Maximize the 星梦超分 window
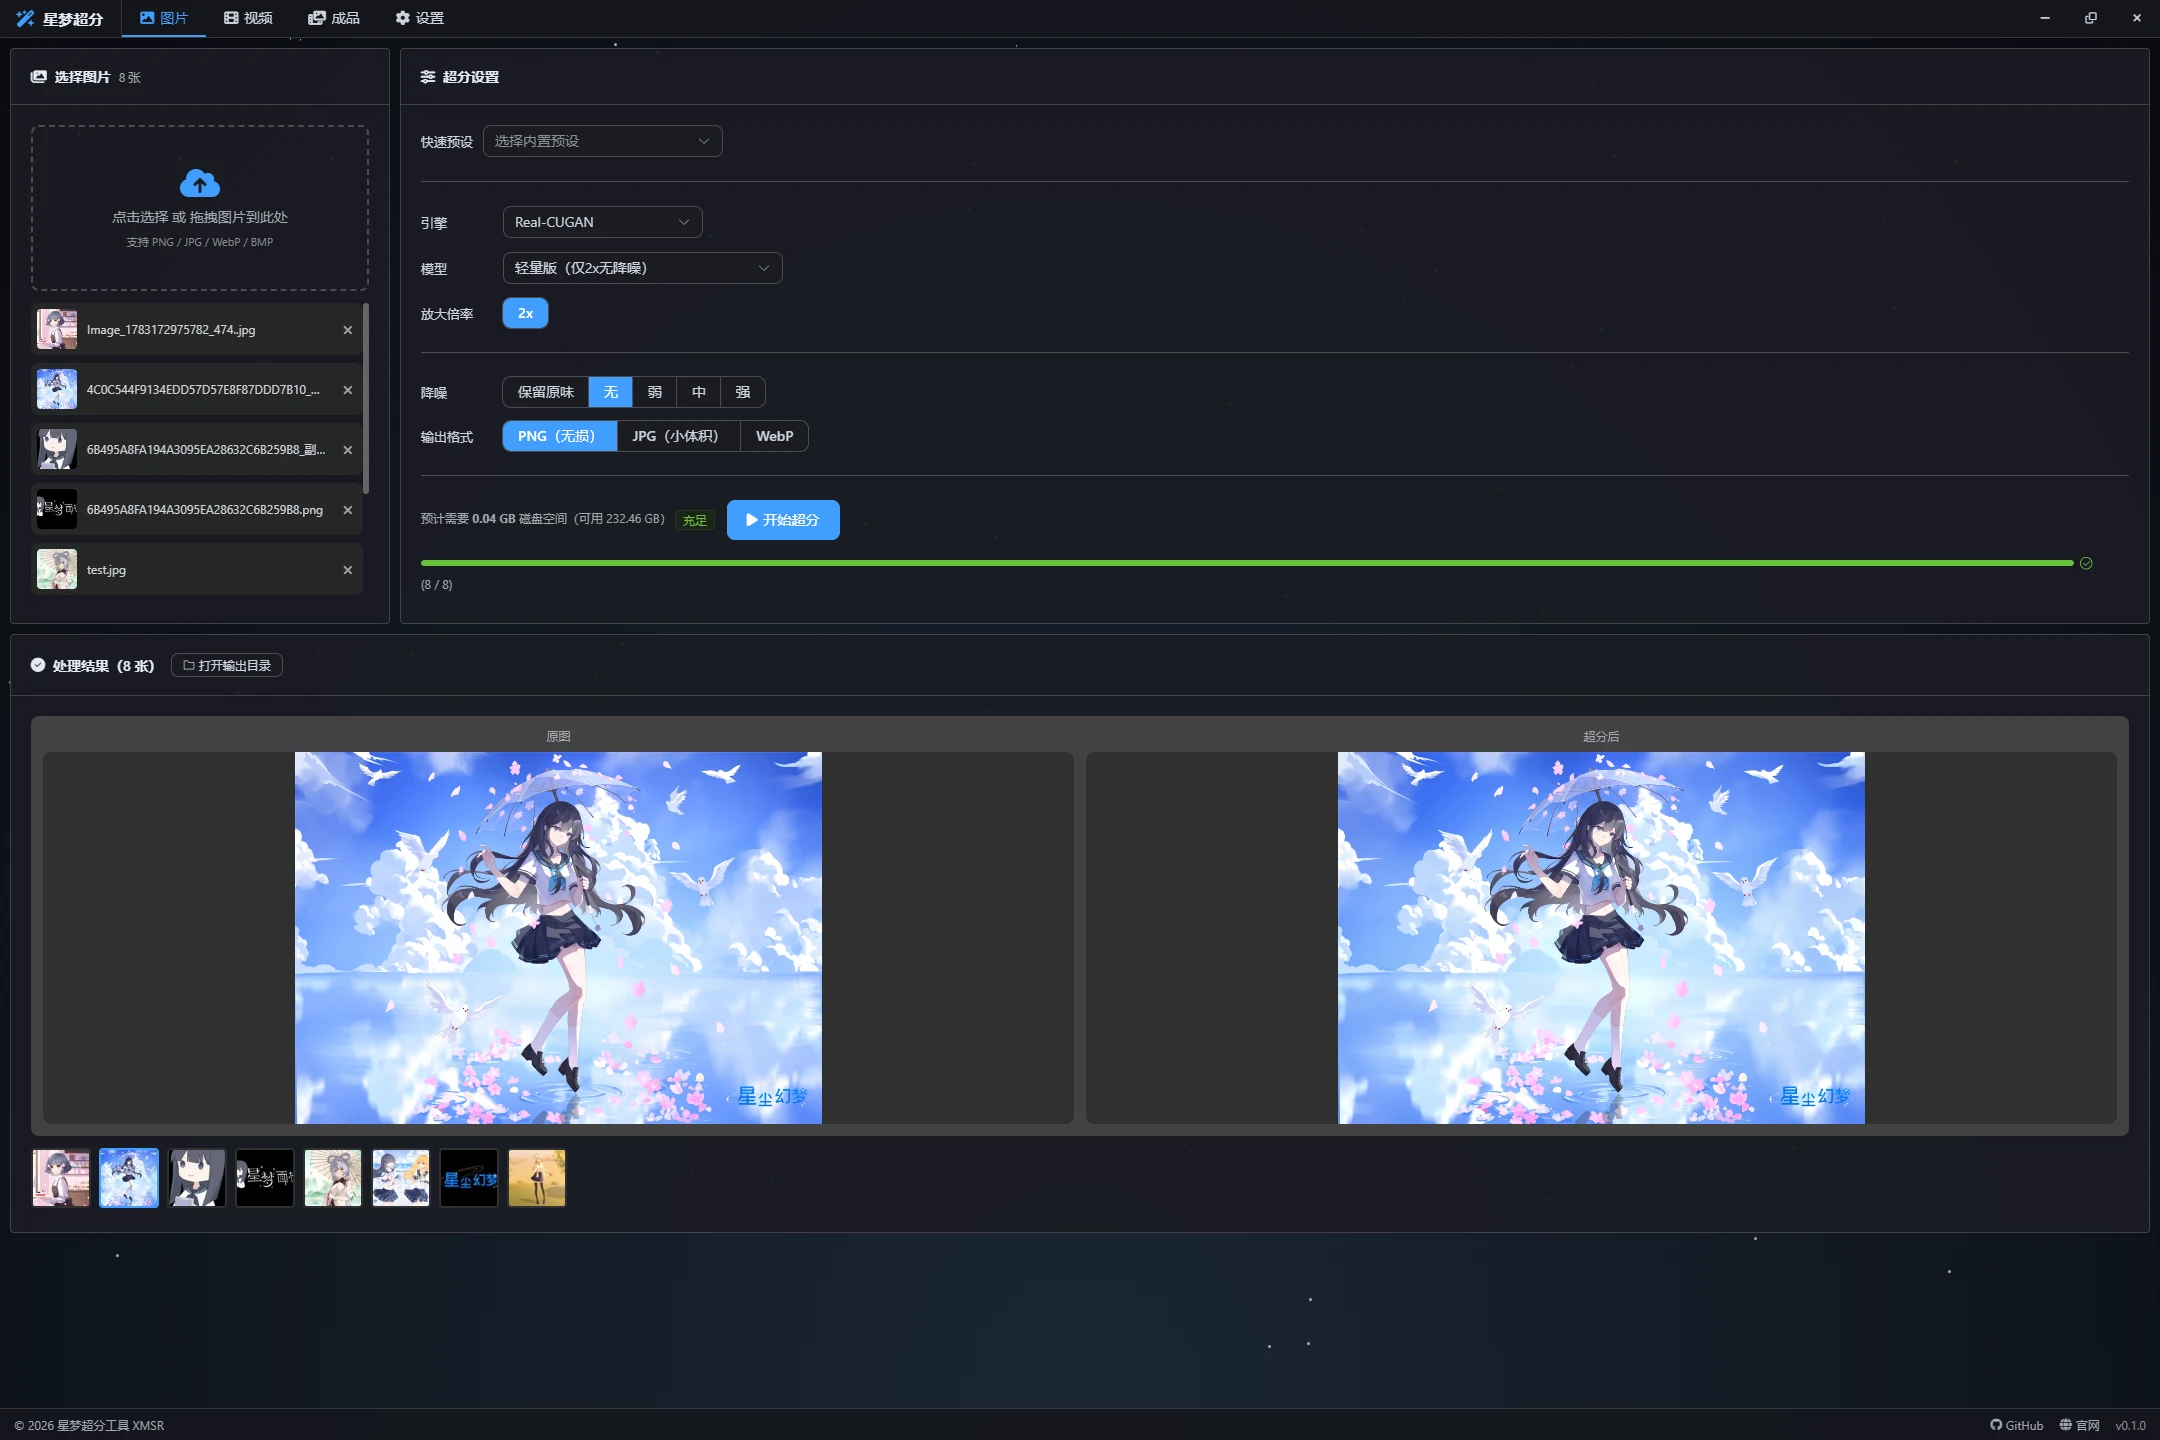Screen dimensions: 2160x1440 (2091, 18)
